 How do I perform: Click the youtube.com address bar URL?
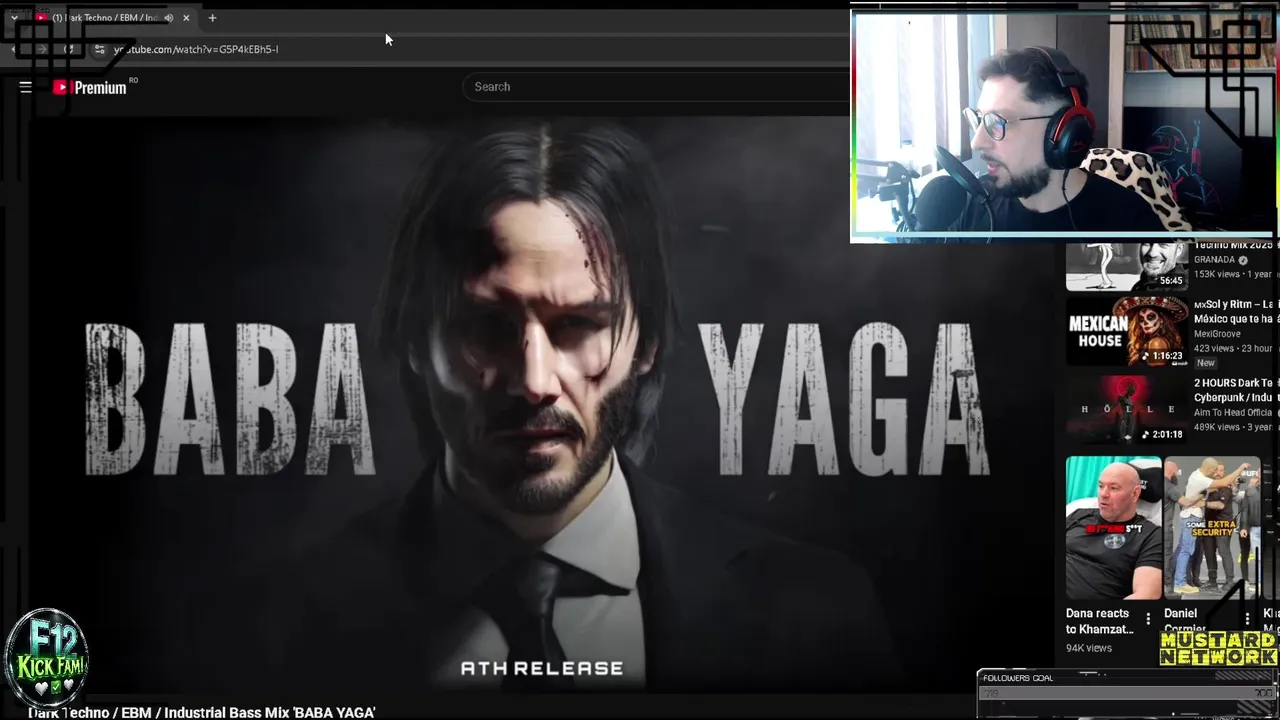196,49
